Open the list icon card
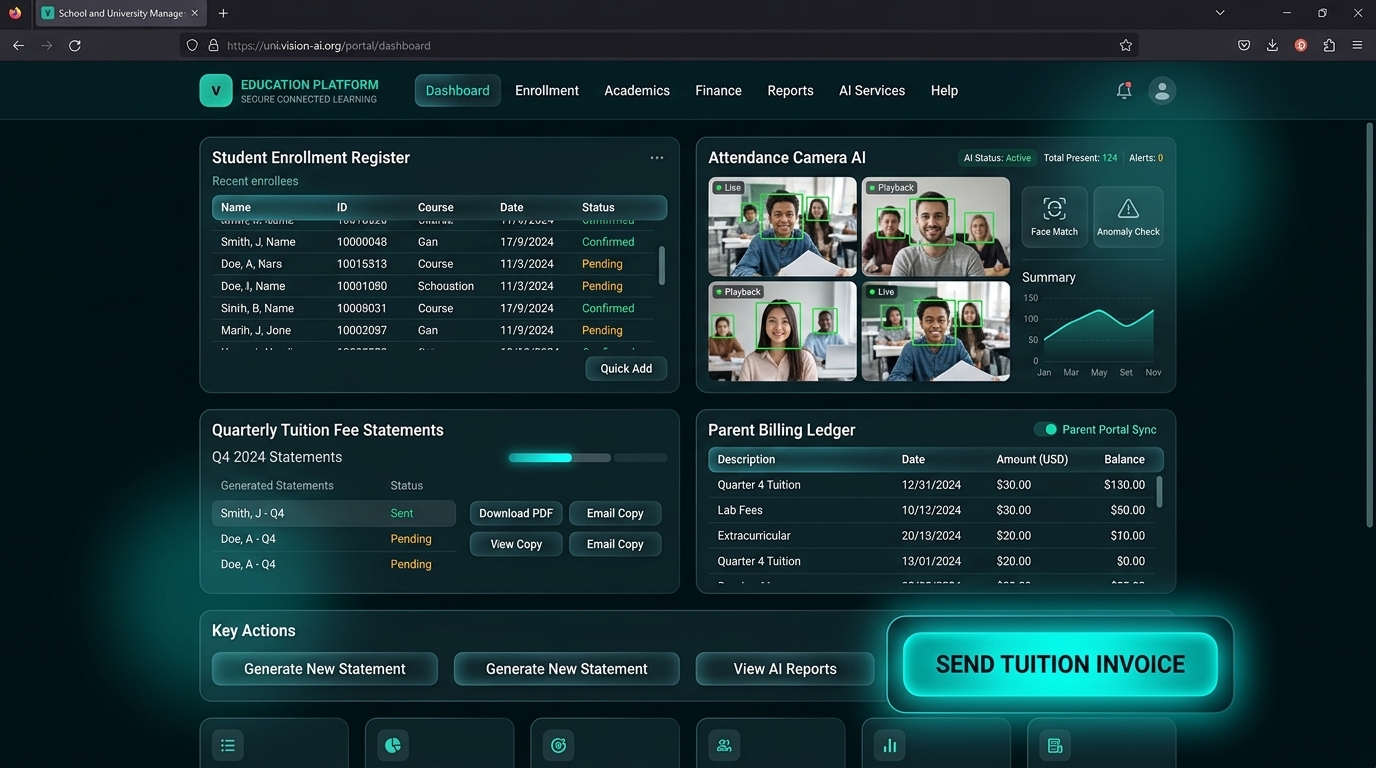1376x768 pixels. click(228, 745)
